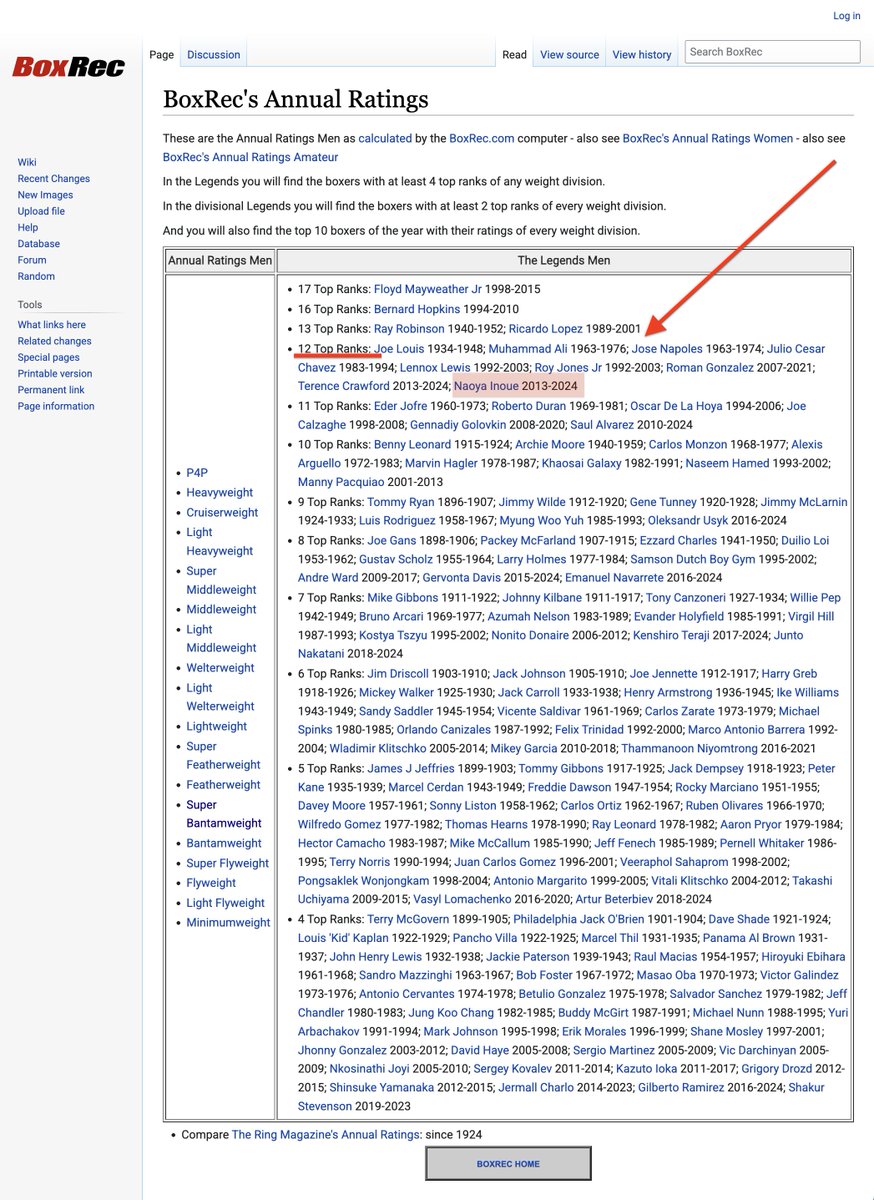Open the Database sidebar link
The width and height of the screenshot is (874, 1200).
(x=39, y=244)
